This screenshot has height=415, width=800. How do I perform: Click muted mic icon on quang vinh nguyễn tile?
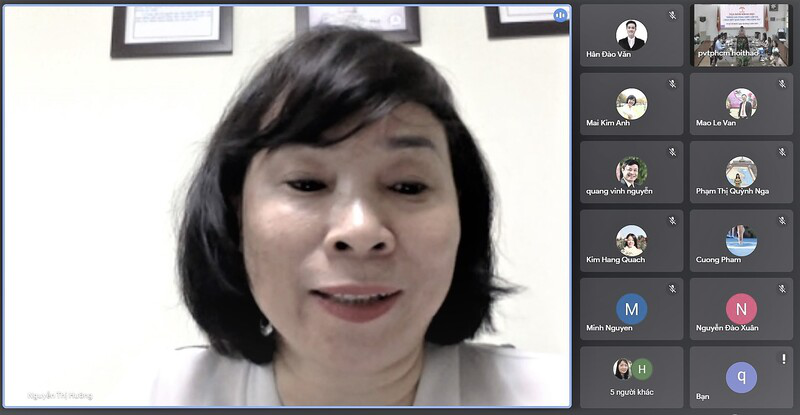click(673, 152)
